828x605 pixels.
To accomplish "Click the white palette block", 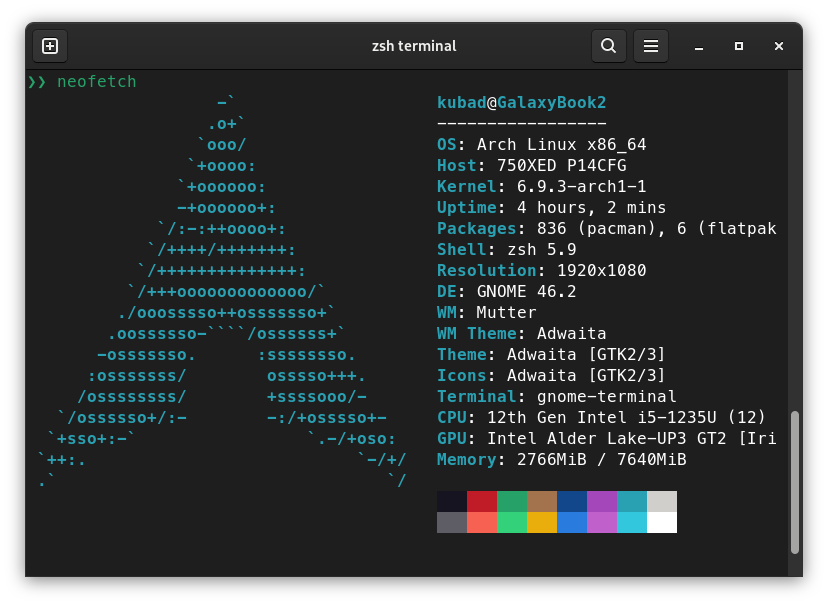I will (x=662, y=523).
